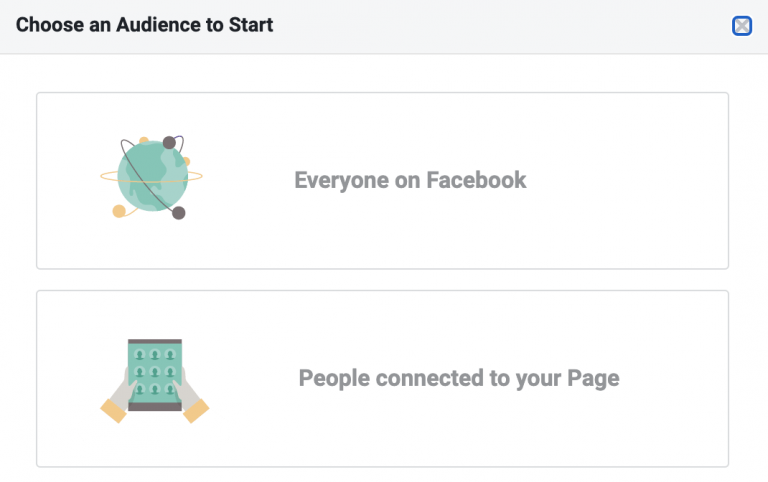Choose the Everyone on Facebook audience card
Viewport: 768px width, 482px height.
[x=382, y=180]
